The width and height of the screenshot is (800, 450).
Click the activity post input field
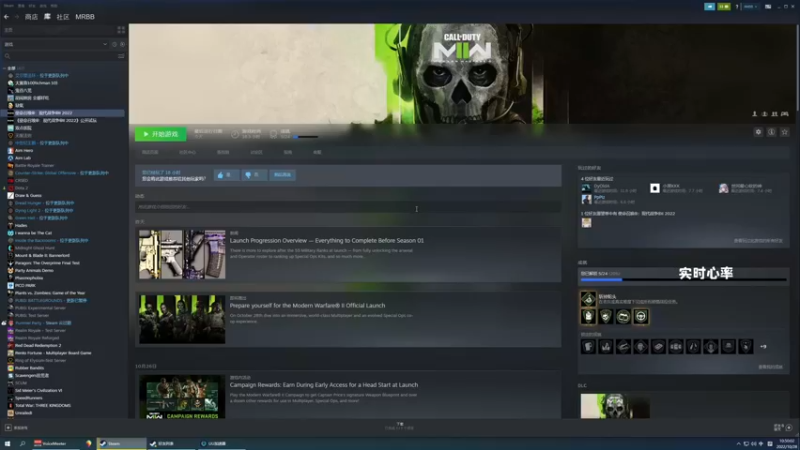click(348, 207)
